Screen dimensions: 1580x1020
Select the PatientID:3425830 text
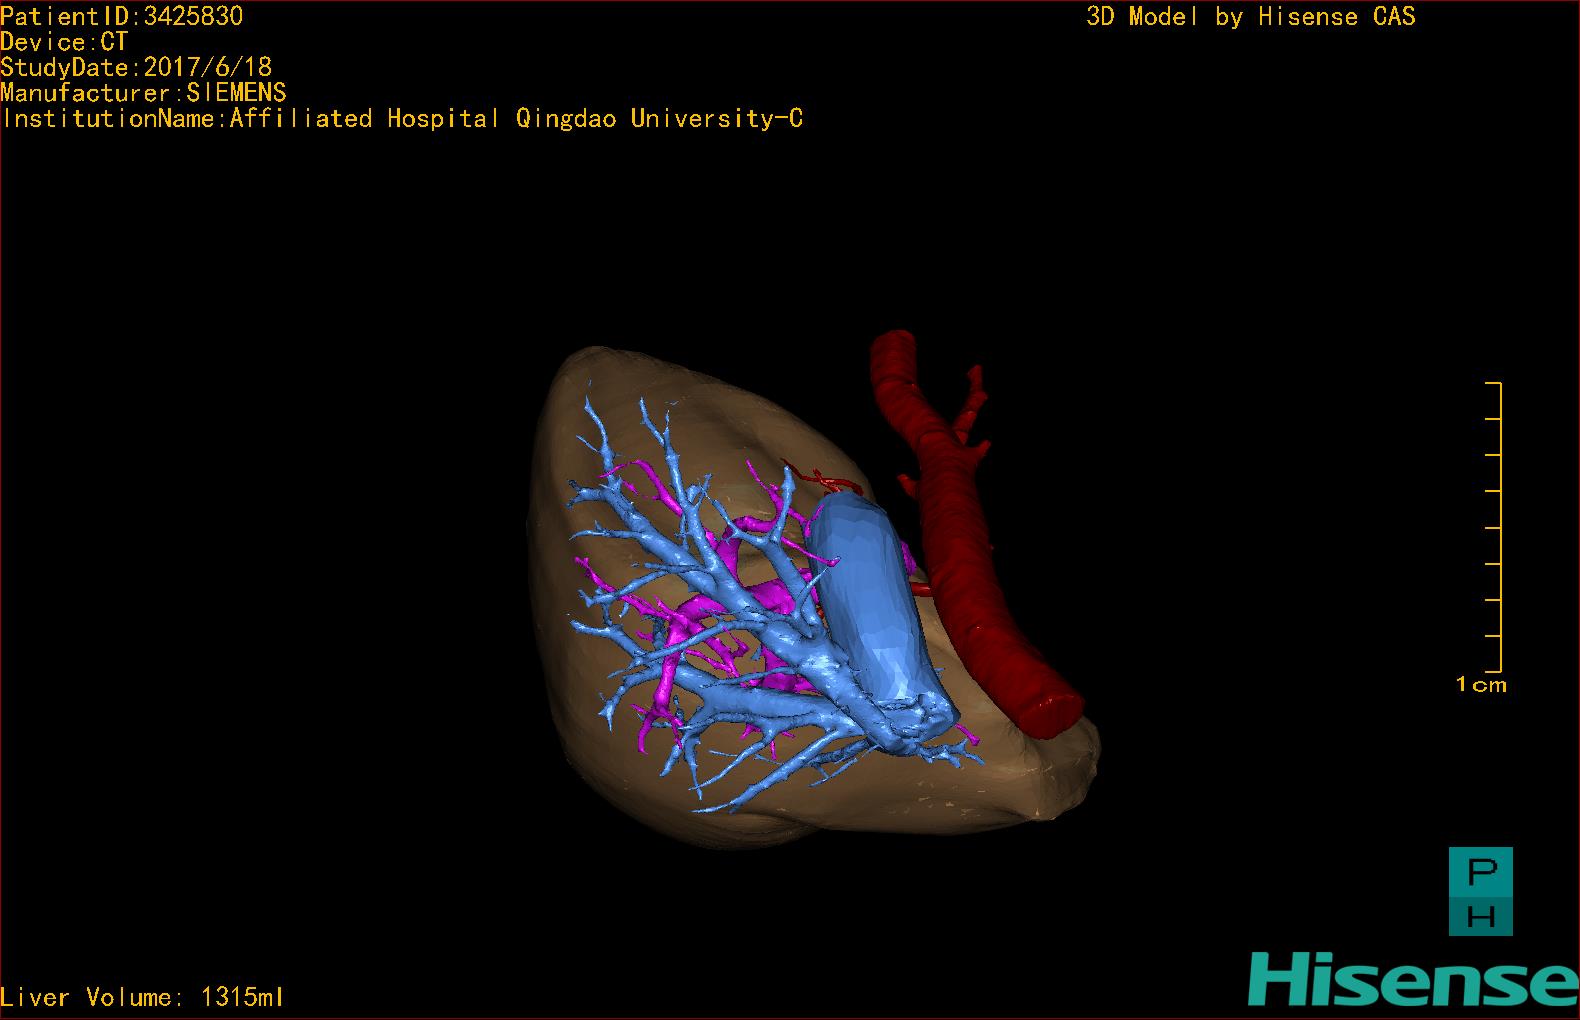click(x=121, y=16)
